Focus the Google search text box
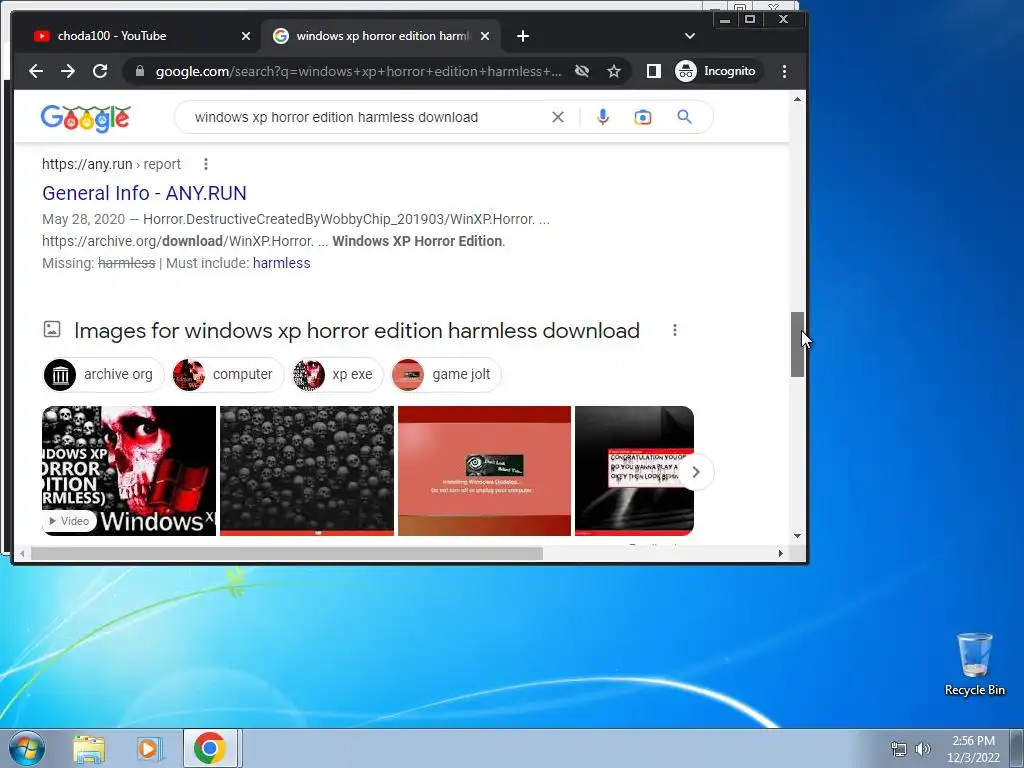Image resolution: width=1024 pixels, height=768 pixels. (366, 117)
